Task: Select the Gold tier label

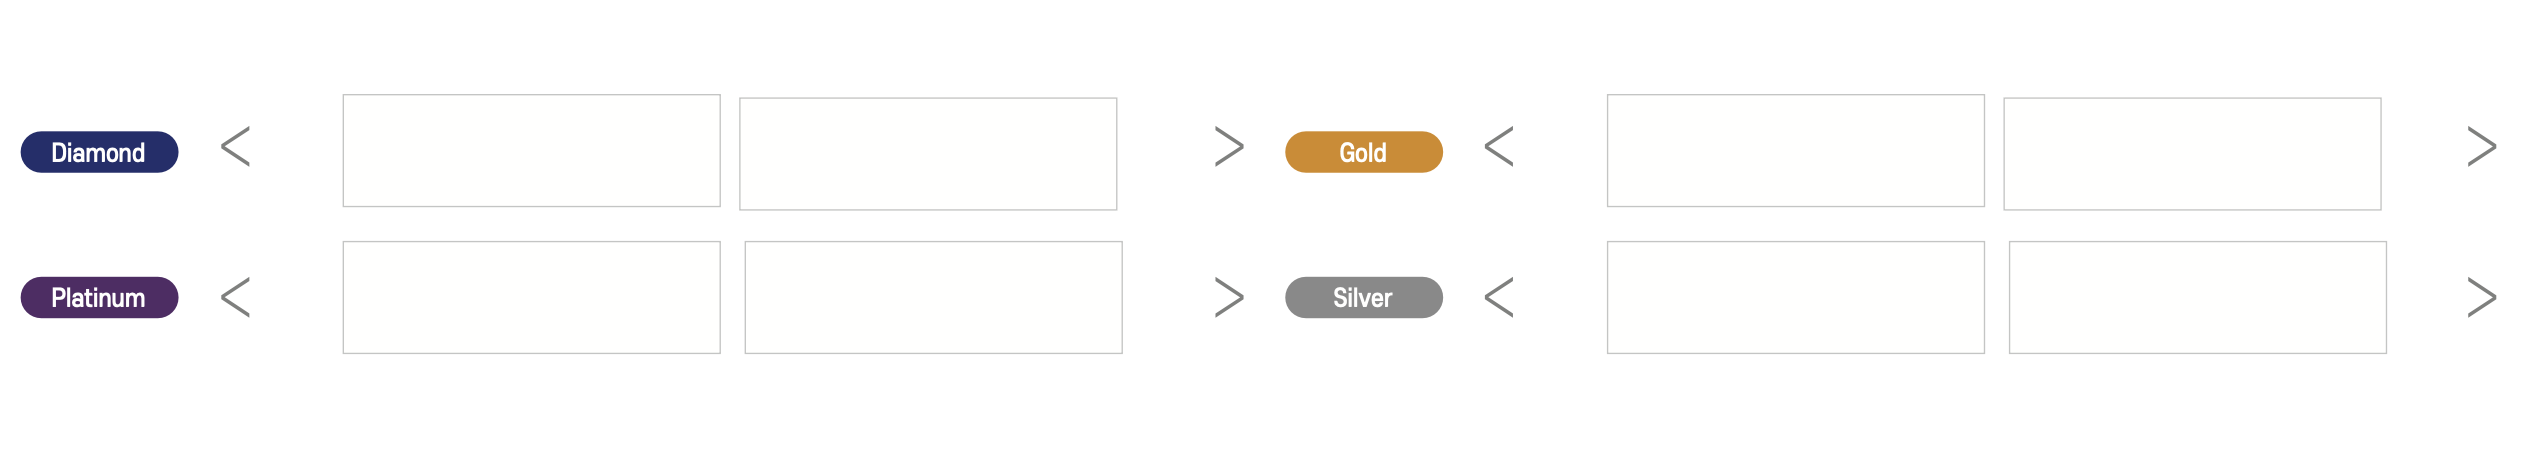Action: pos(1363,152)
